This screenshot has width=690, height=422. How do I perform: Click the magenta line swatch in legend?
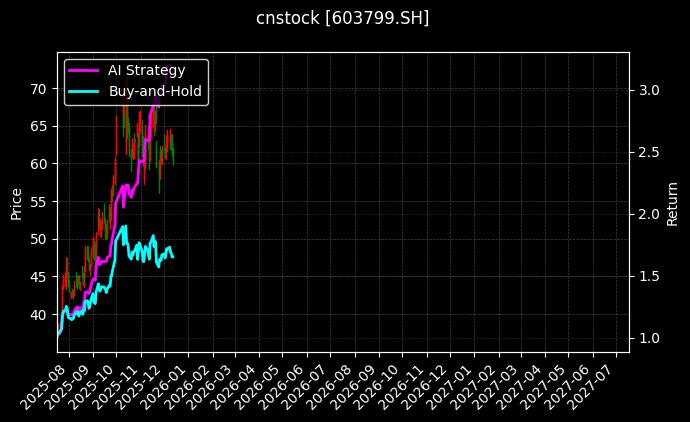tap(84, 70)
